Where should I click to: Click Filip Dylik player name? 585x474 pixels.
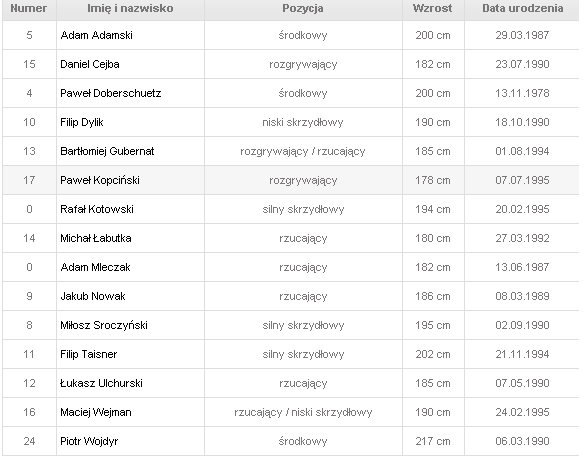(x=82, y=122)
